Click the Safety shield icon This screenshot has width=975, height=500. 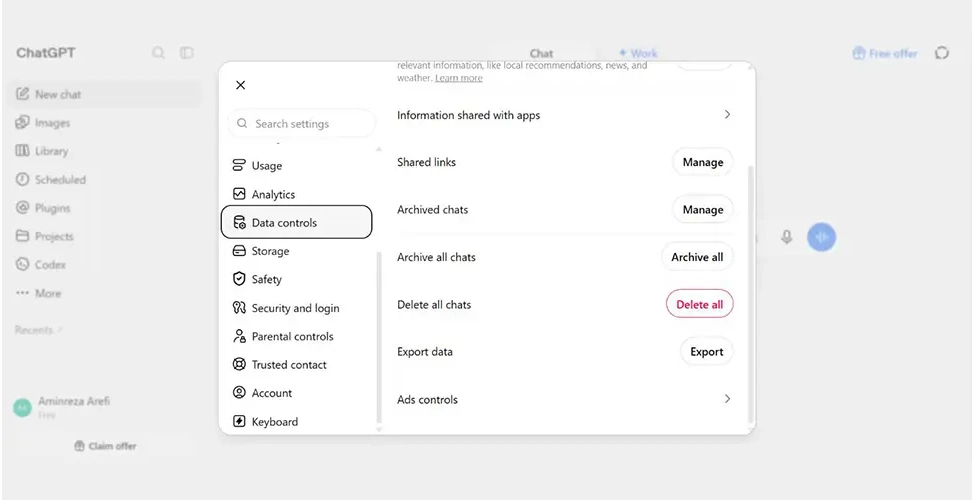pyautogui.click(x=239, y=279)
